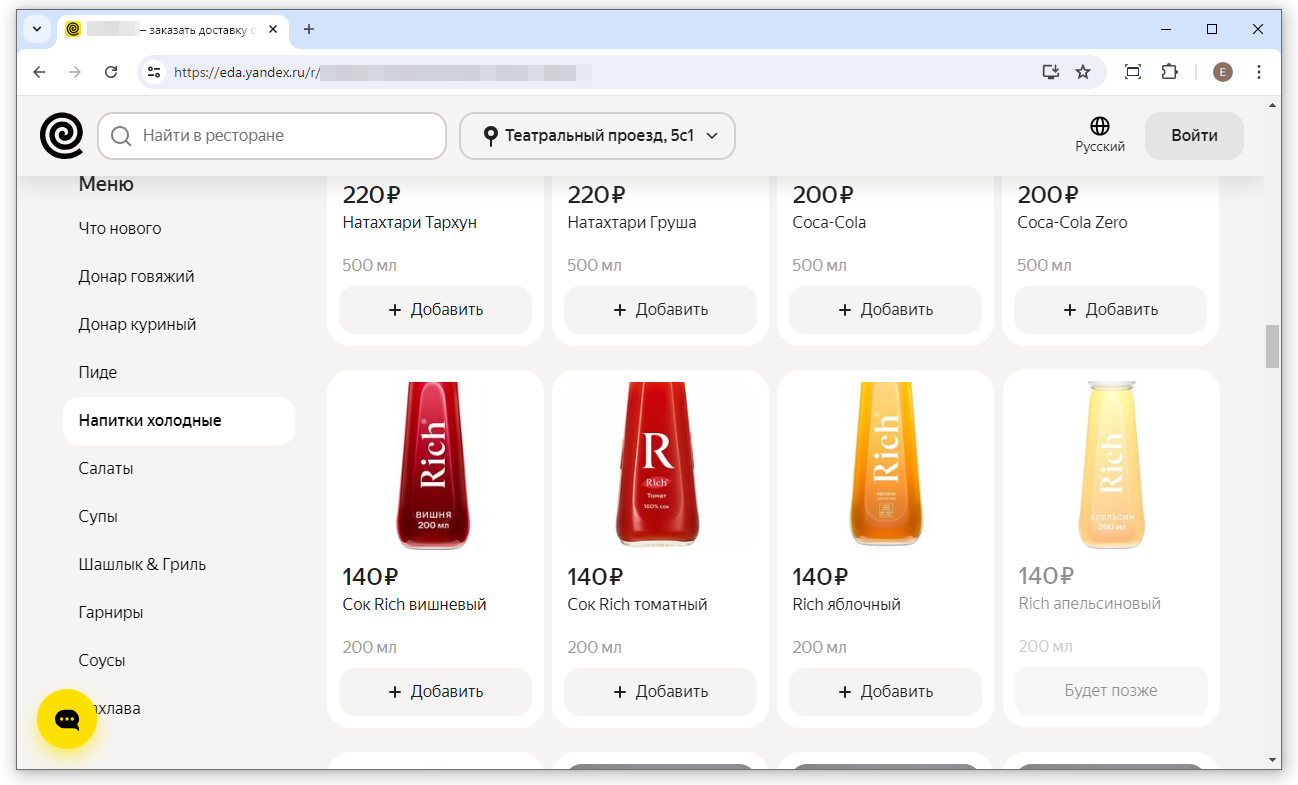This screenshot has height=785, width=1298.
Task: Go back with the browser back arrow
Action: point(39,72)
